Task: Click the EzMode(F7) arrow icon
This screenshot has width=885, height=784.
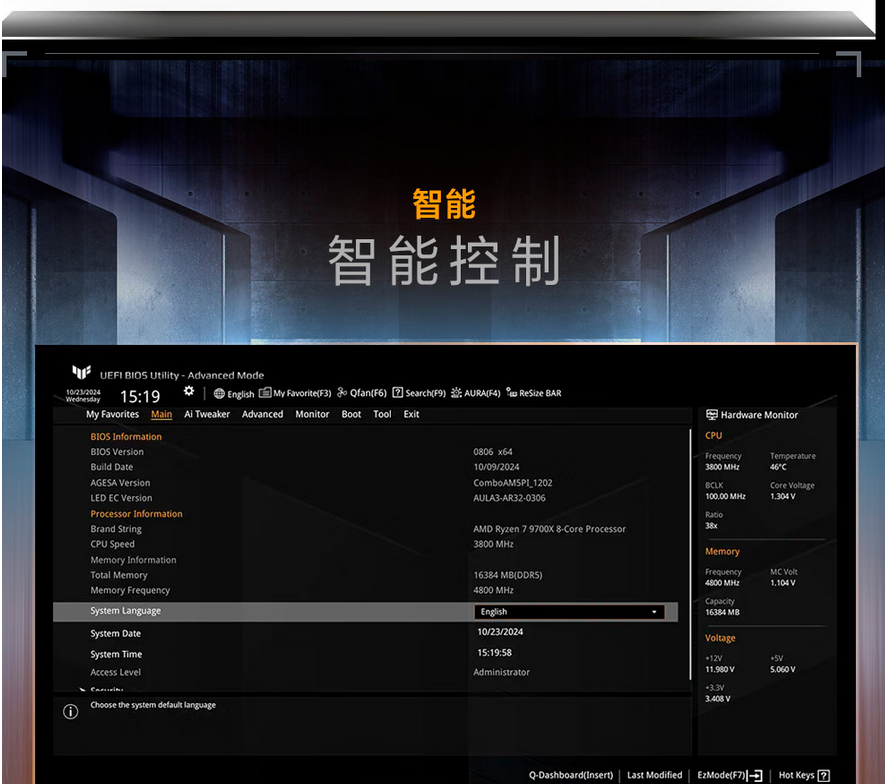Action: tap(755, 776)
